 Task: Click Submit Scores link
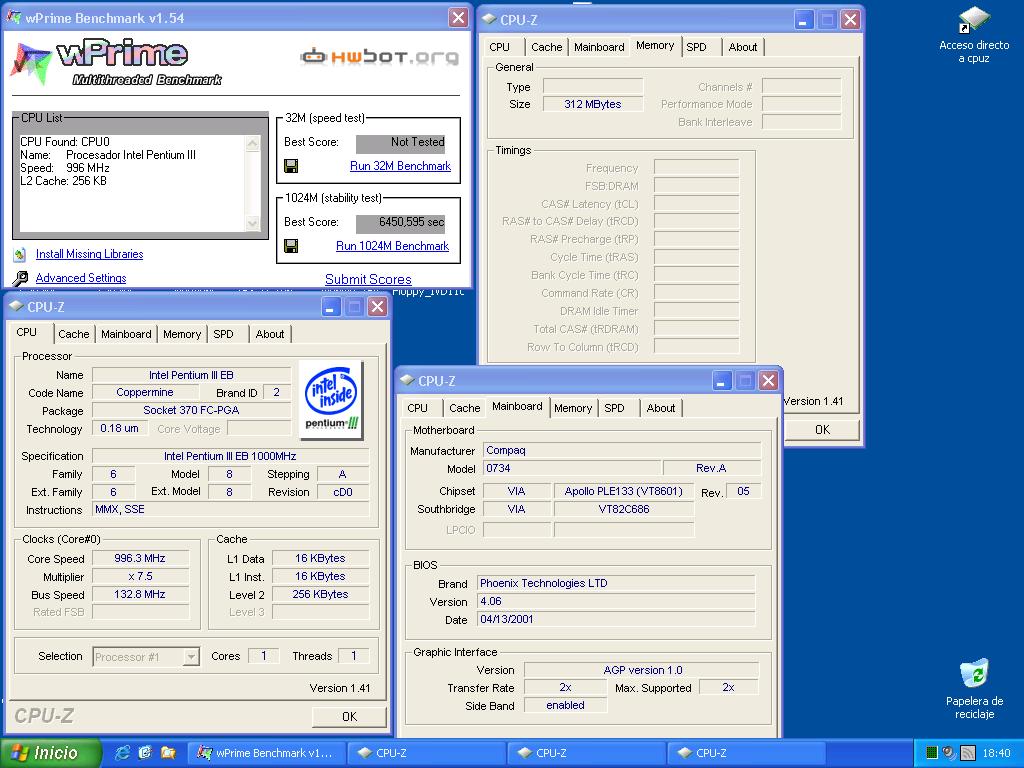point(368,280)
